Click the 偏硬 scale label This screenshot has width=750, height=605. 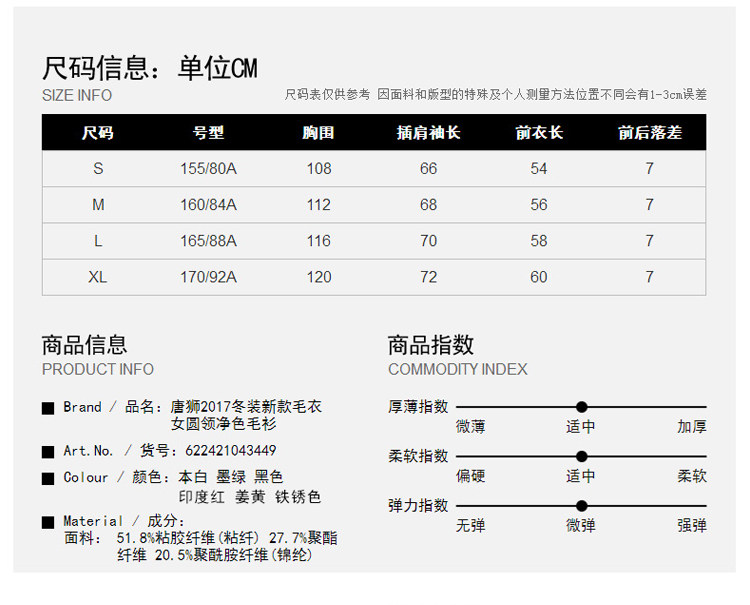[471, 476]
